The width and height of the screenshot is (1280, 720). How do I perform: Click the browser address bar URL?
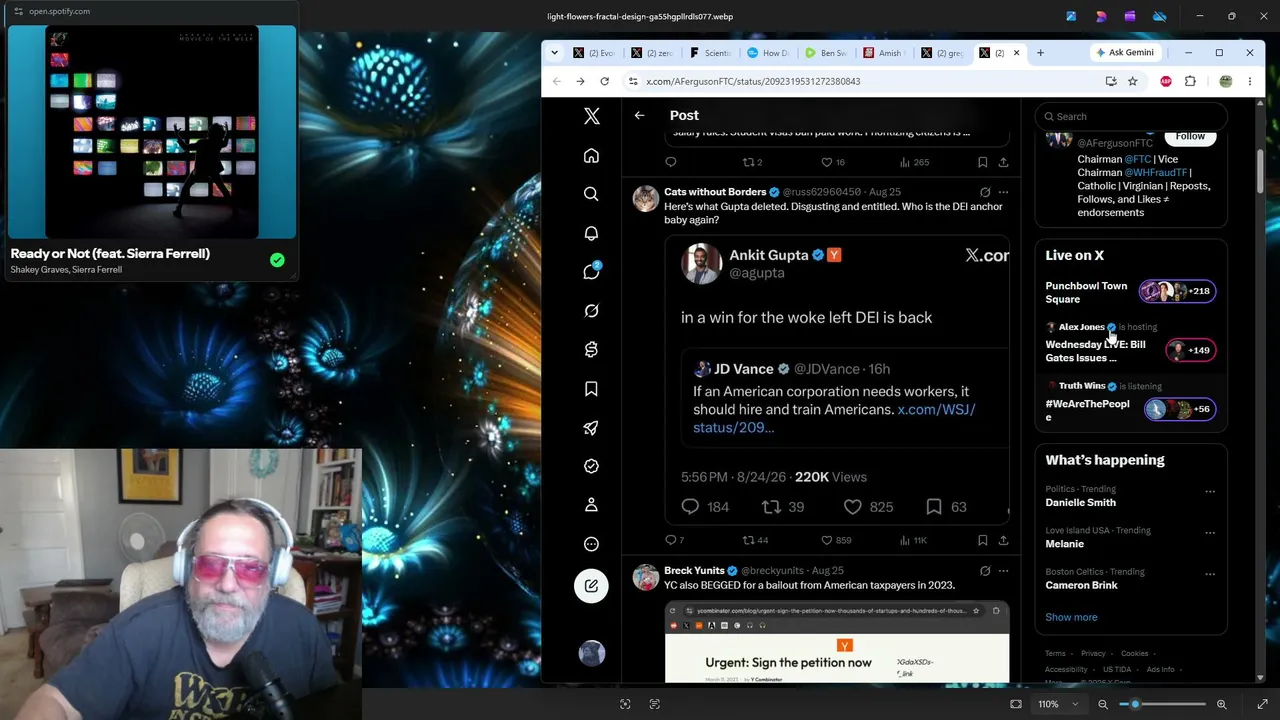pyautogui.click(x=753, y=81)
